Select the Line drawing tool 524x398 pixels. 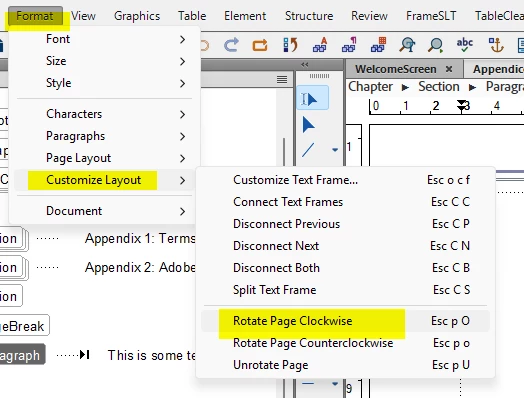point(308,149)
